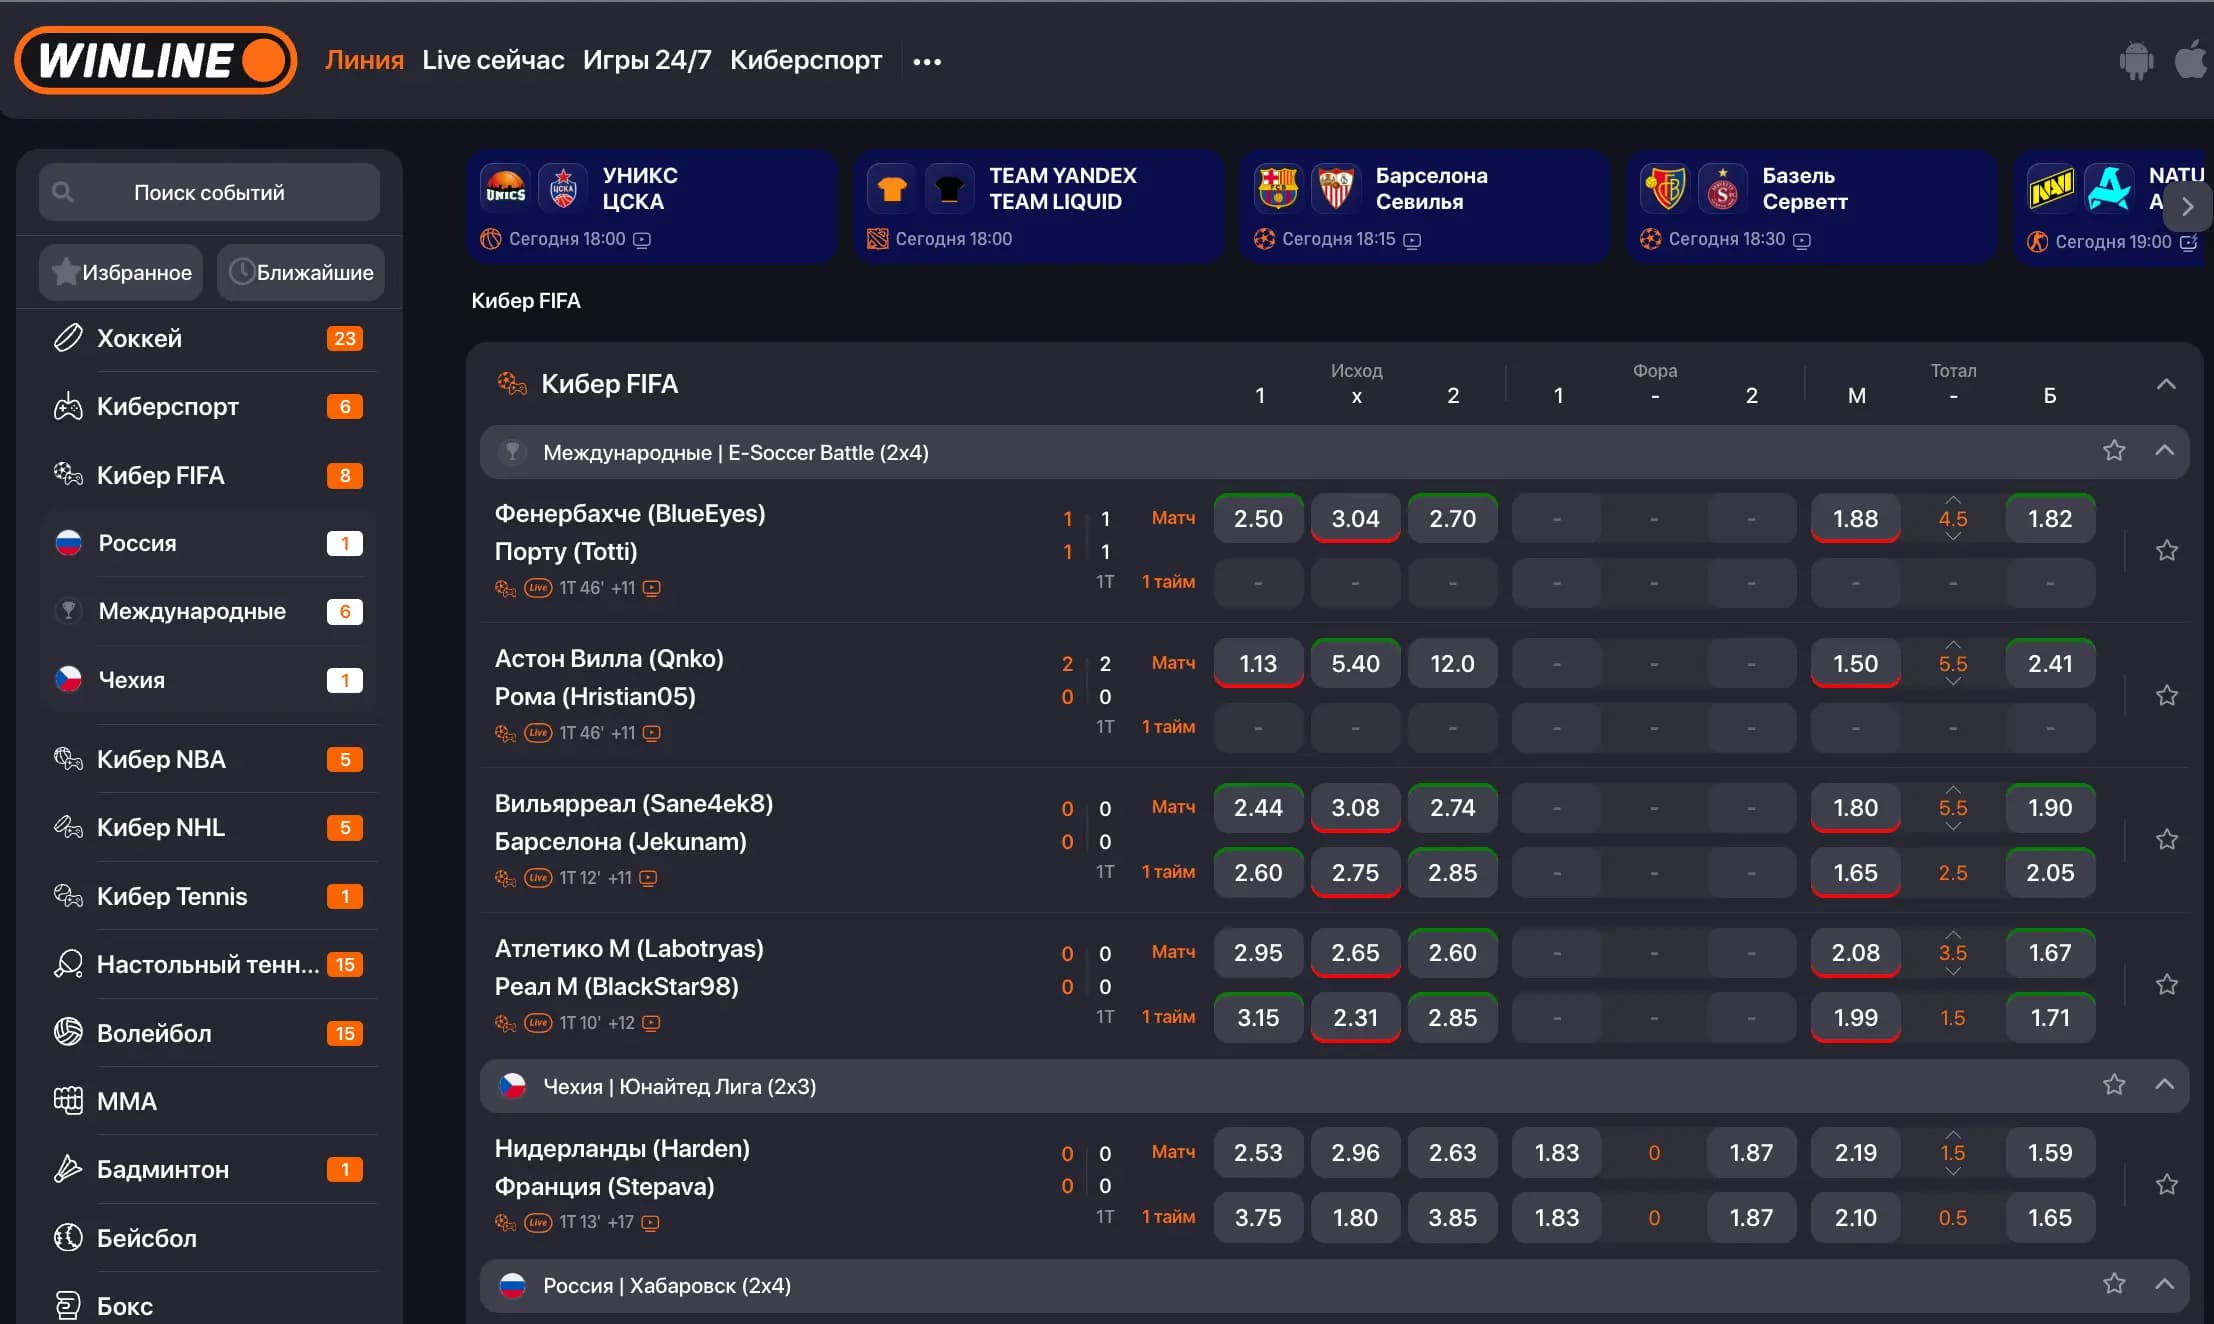This screenshot has width=2214, height=1324.
Task: Click the search magnifier icon
Action: click(x=63, y=192)
